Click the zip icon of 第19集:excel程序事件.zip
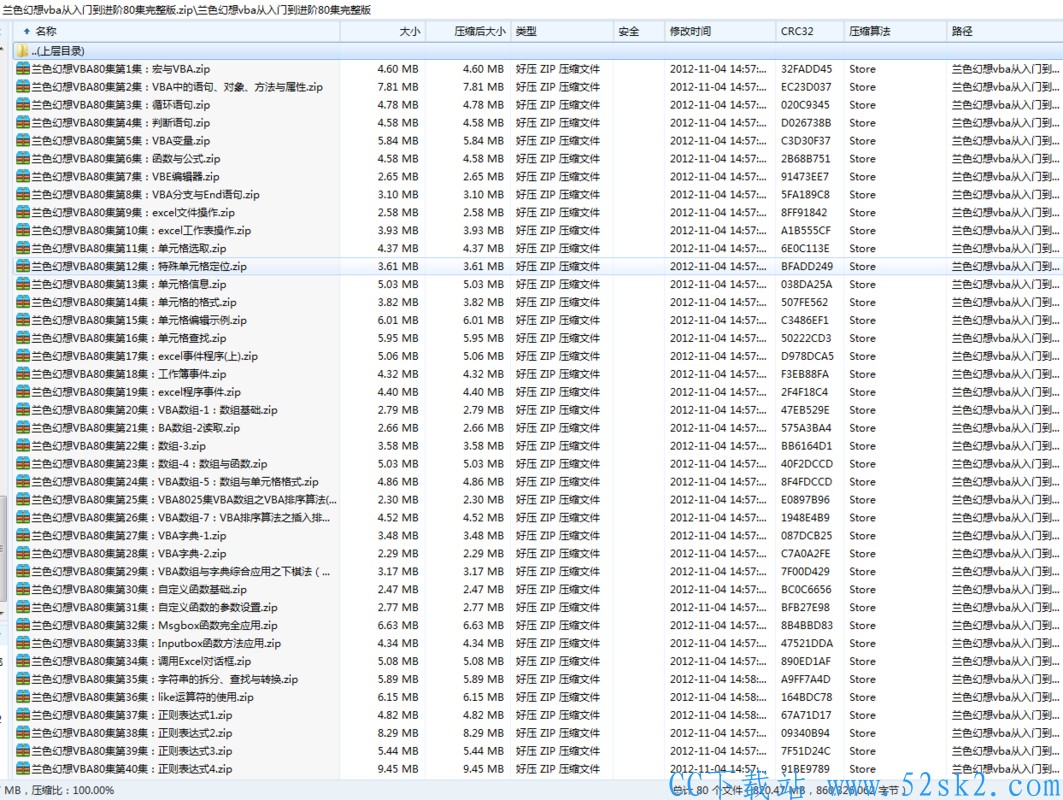 point(22,392)
